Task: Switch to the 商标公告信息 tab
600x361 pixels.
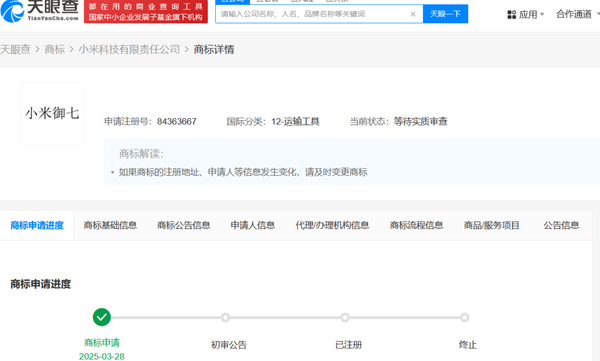Action: [184, 225]
